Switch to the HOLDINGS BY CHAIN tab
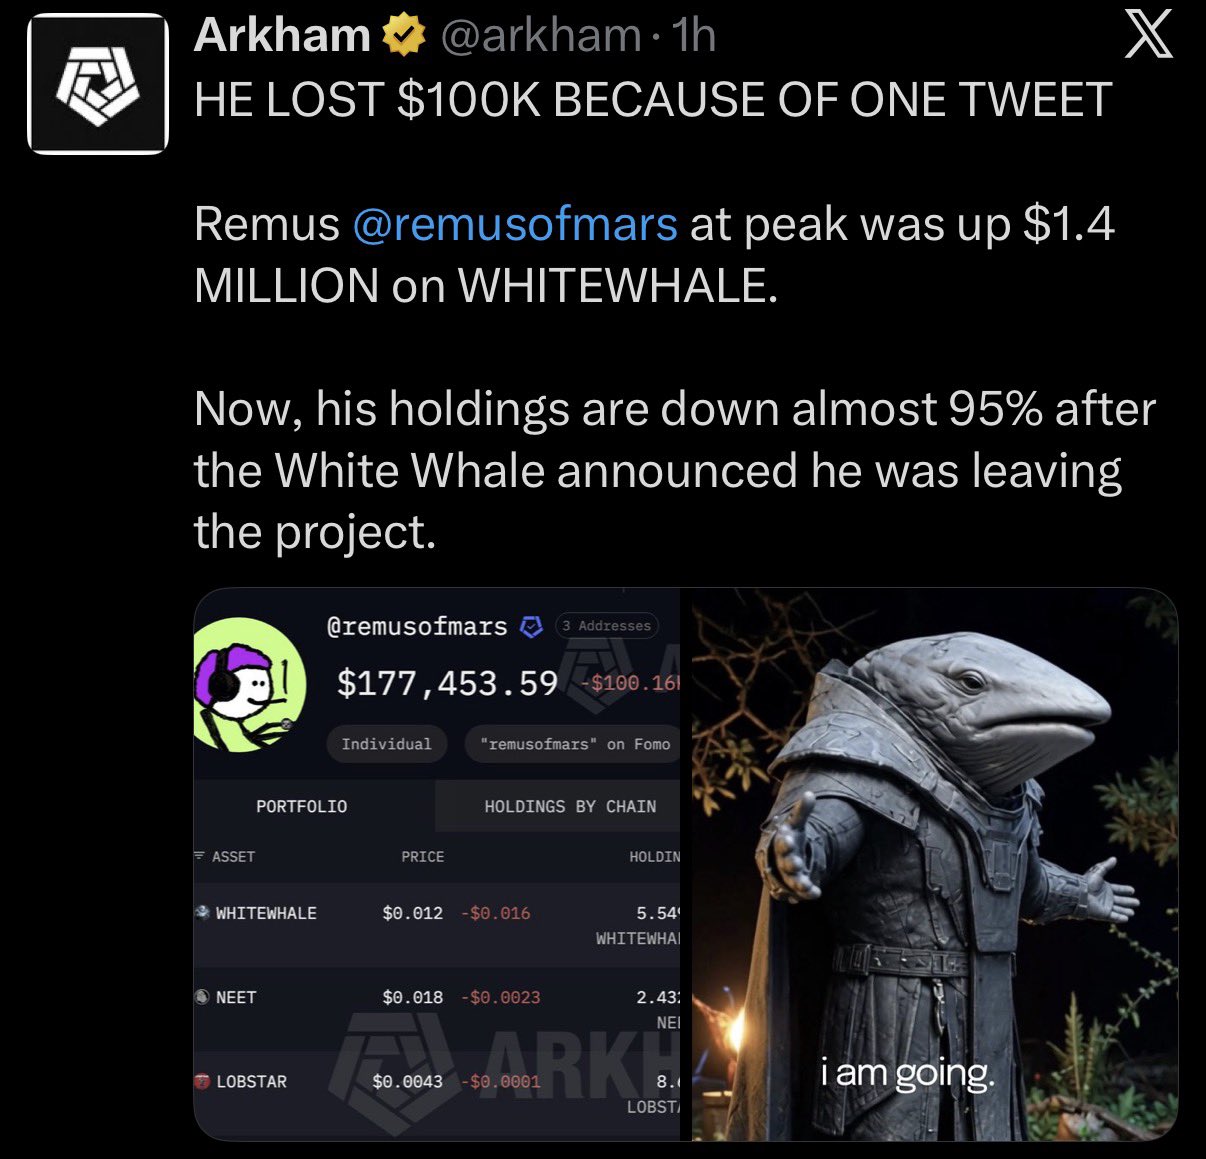The height and width of the screenshot is (1159, 1206). point(569,806)
